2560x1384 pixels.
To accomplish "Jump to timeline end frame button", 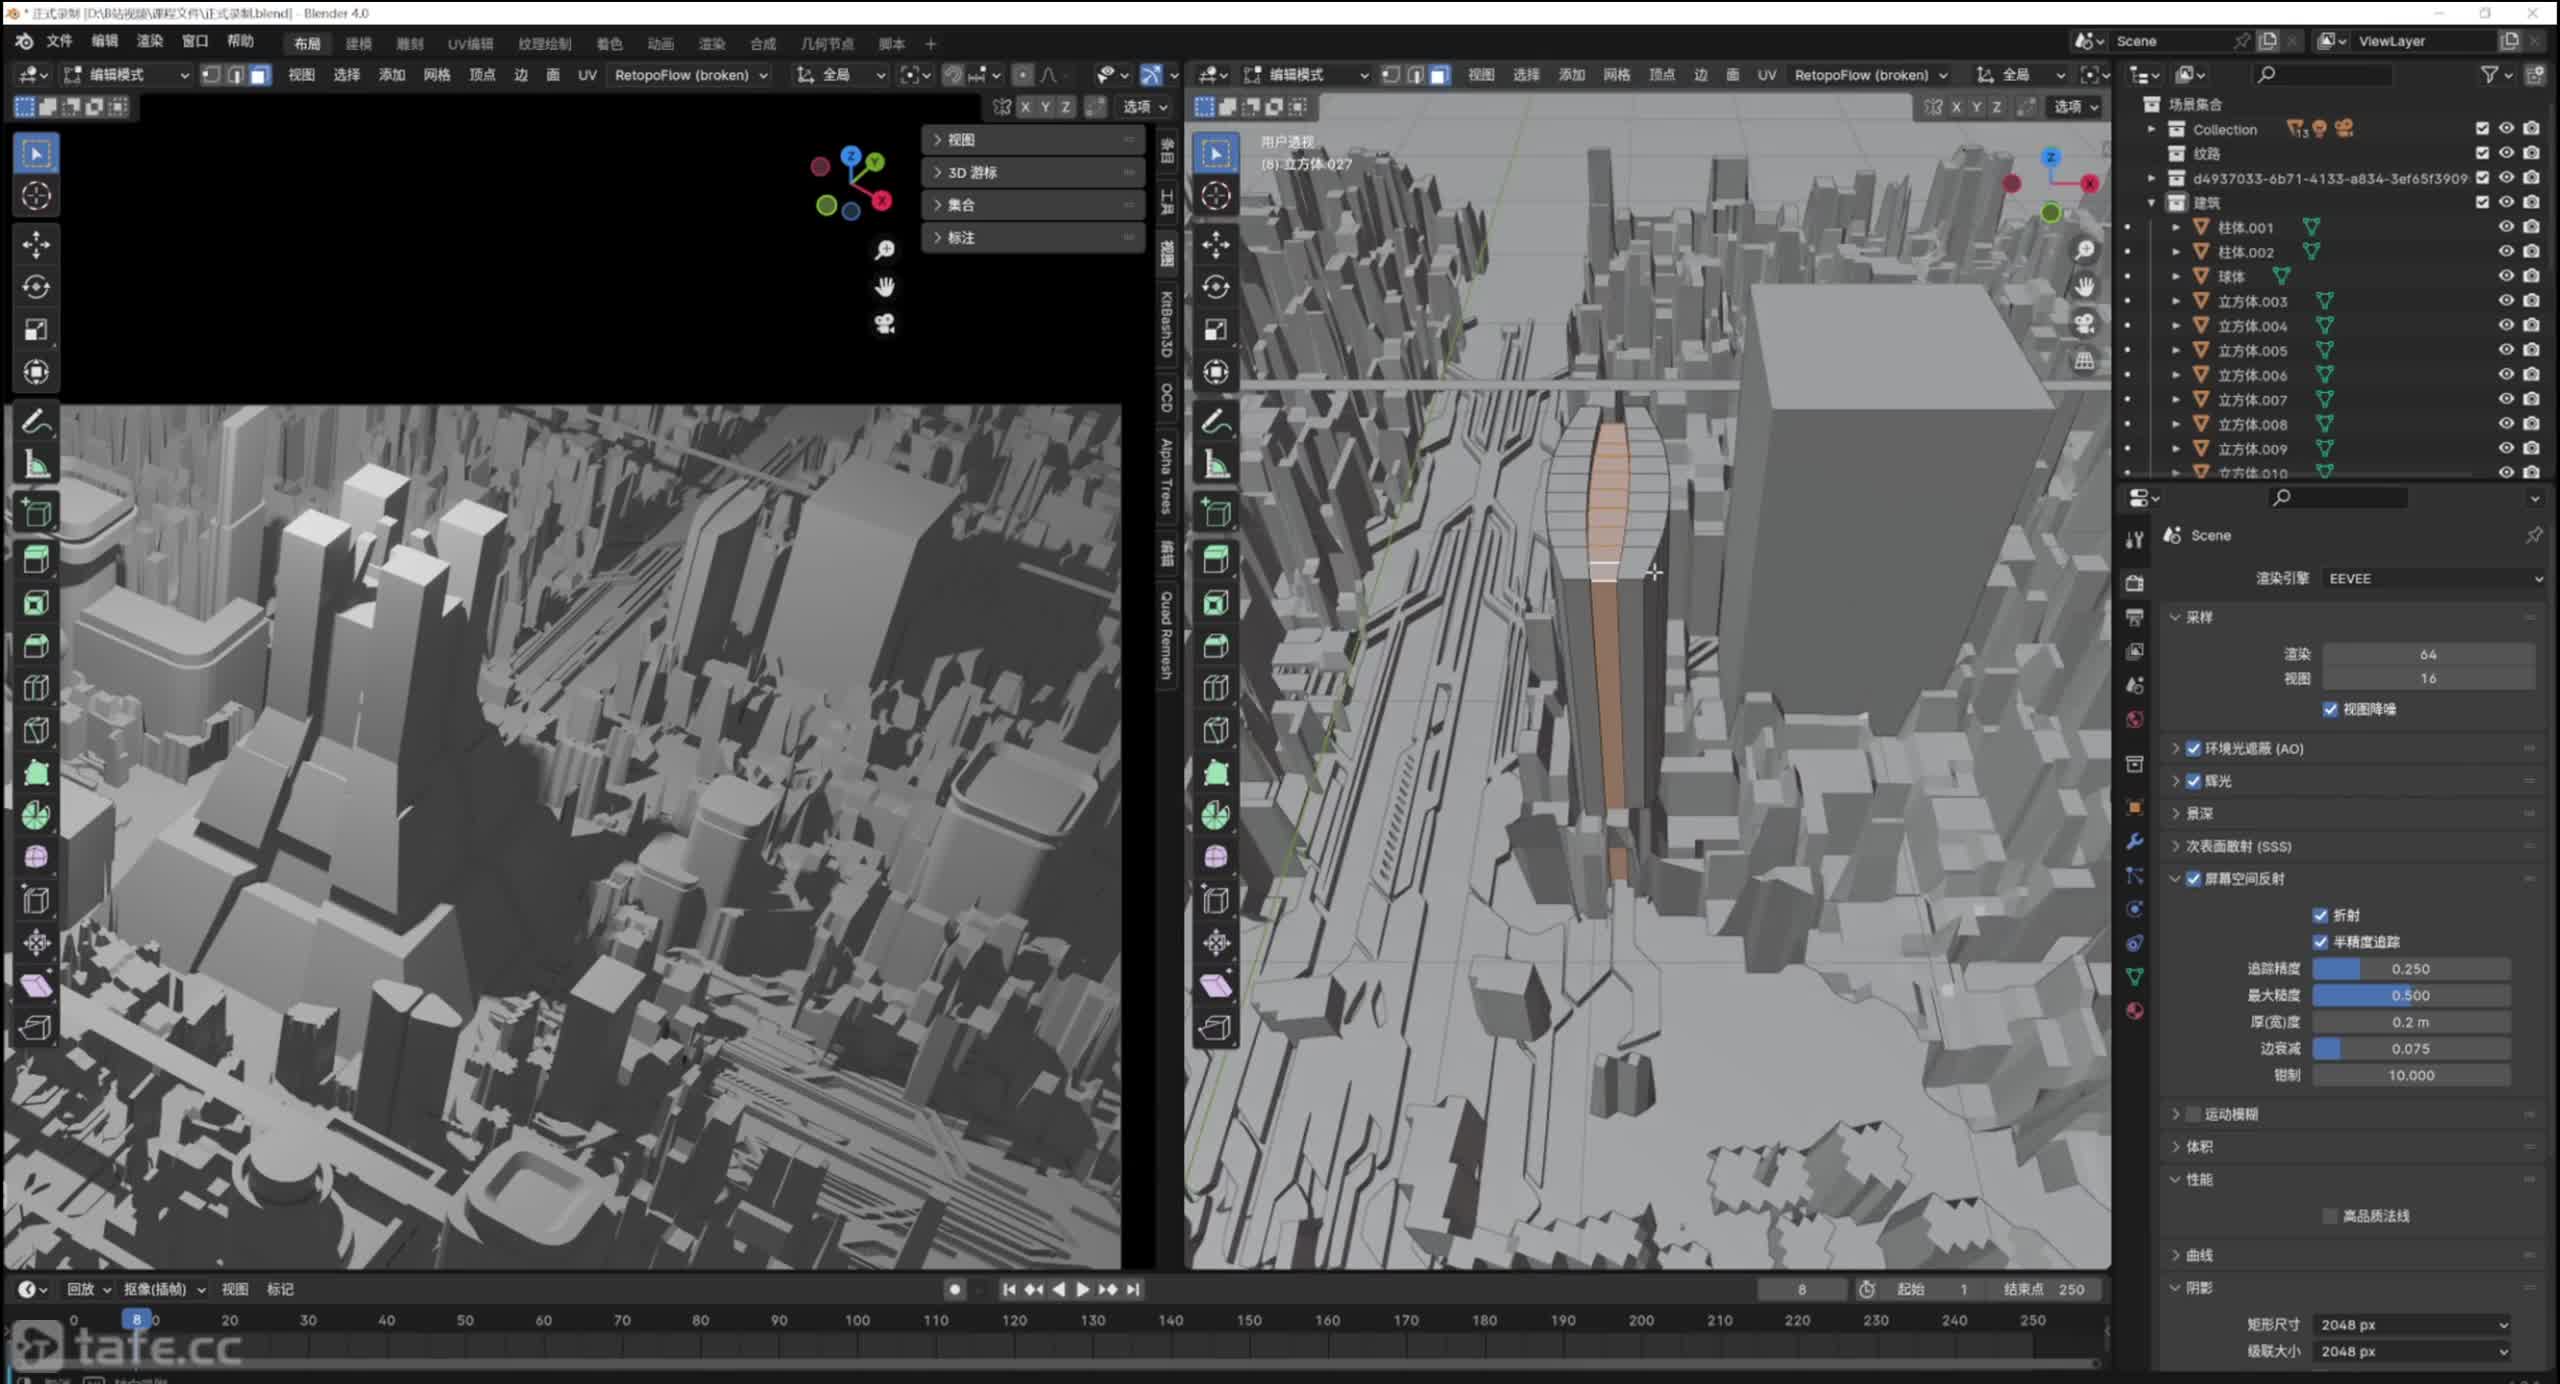I will click(1133, 1289).
